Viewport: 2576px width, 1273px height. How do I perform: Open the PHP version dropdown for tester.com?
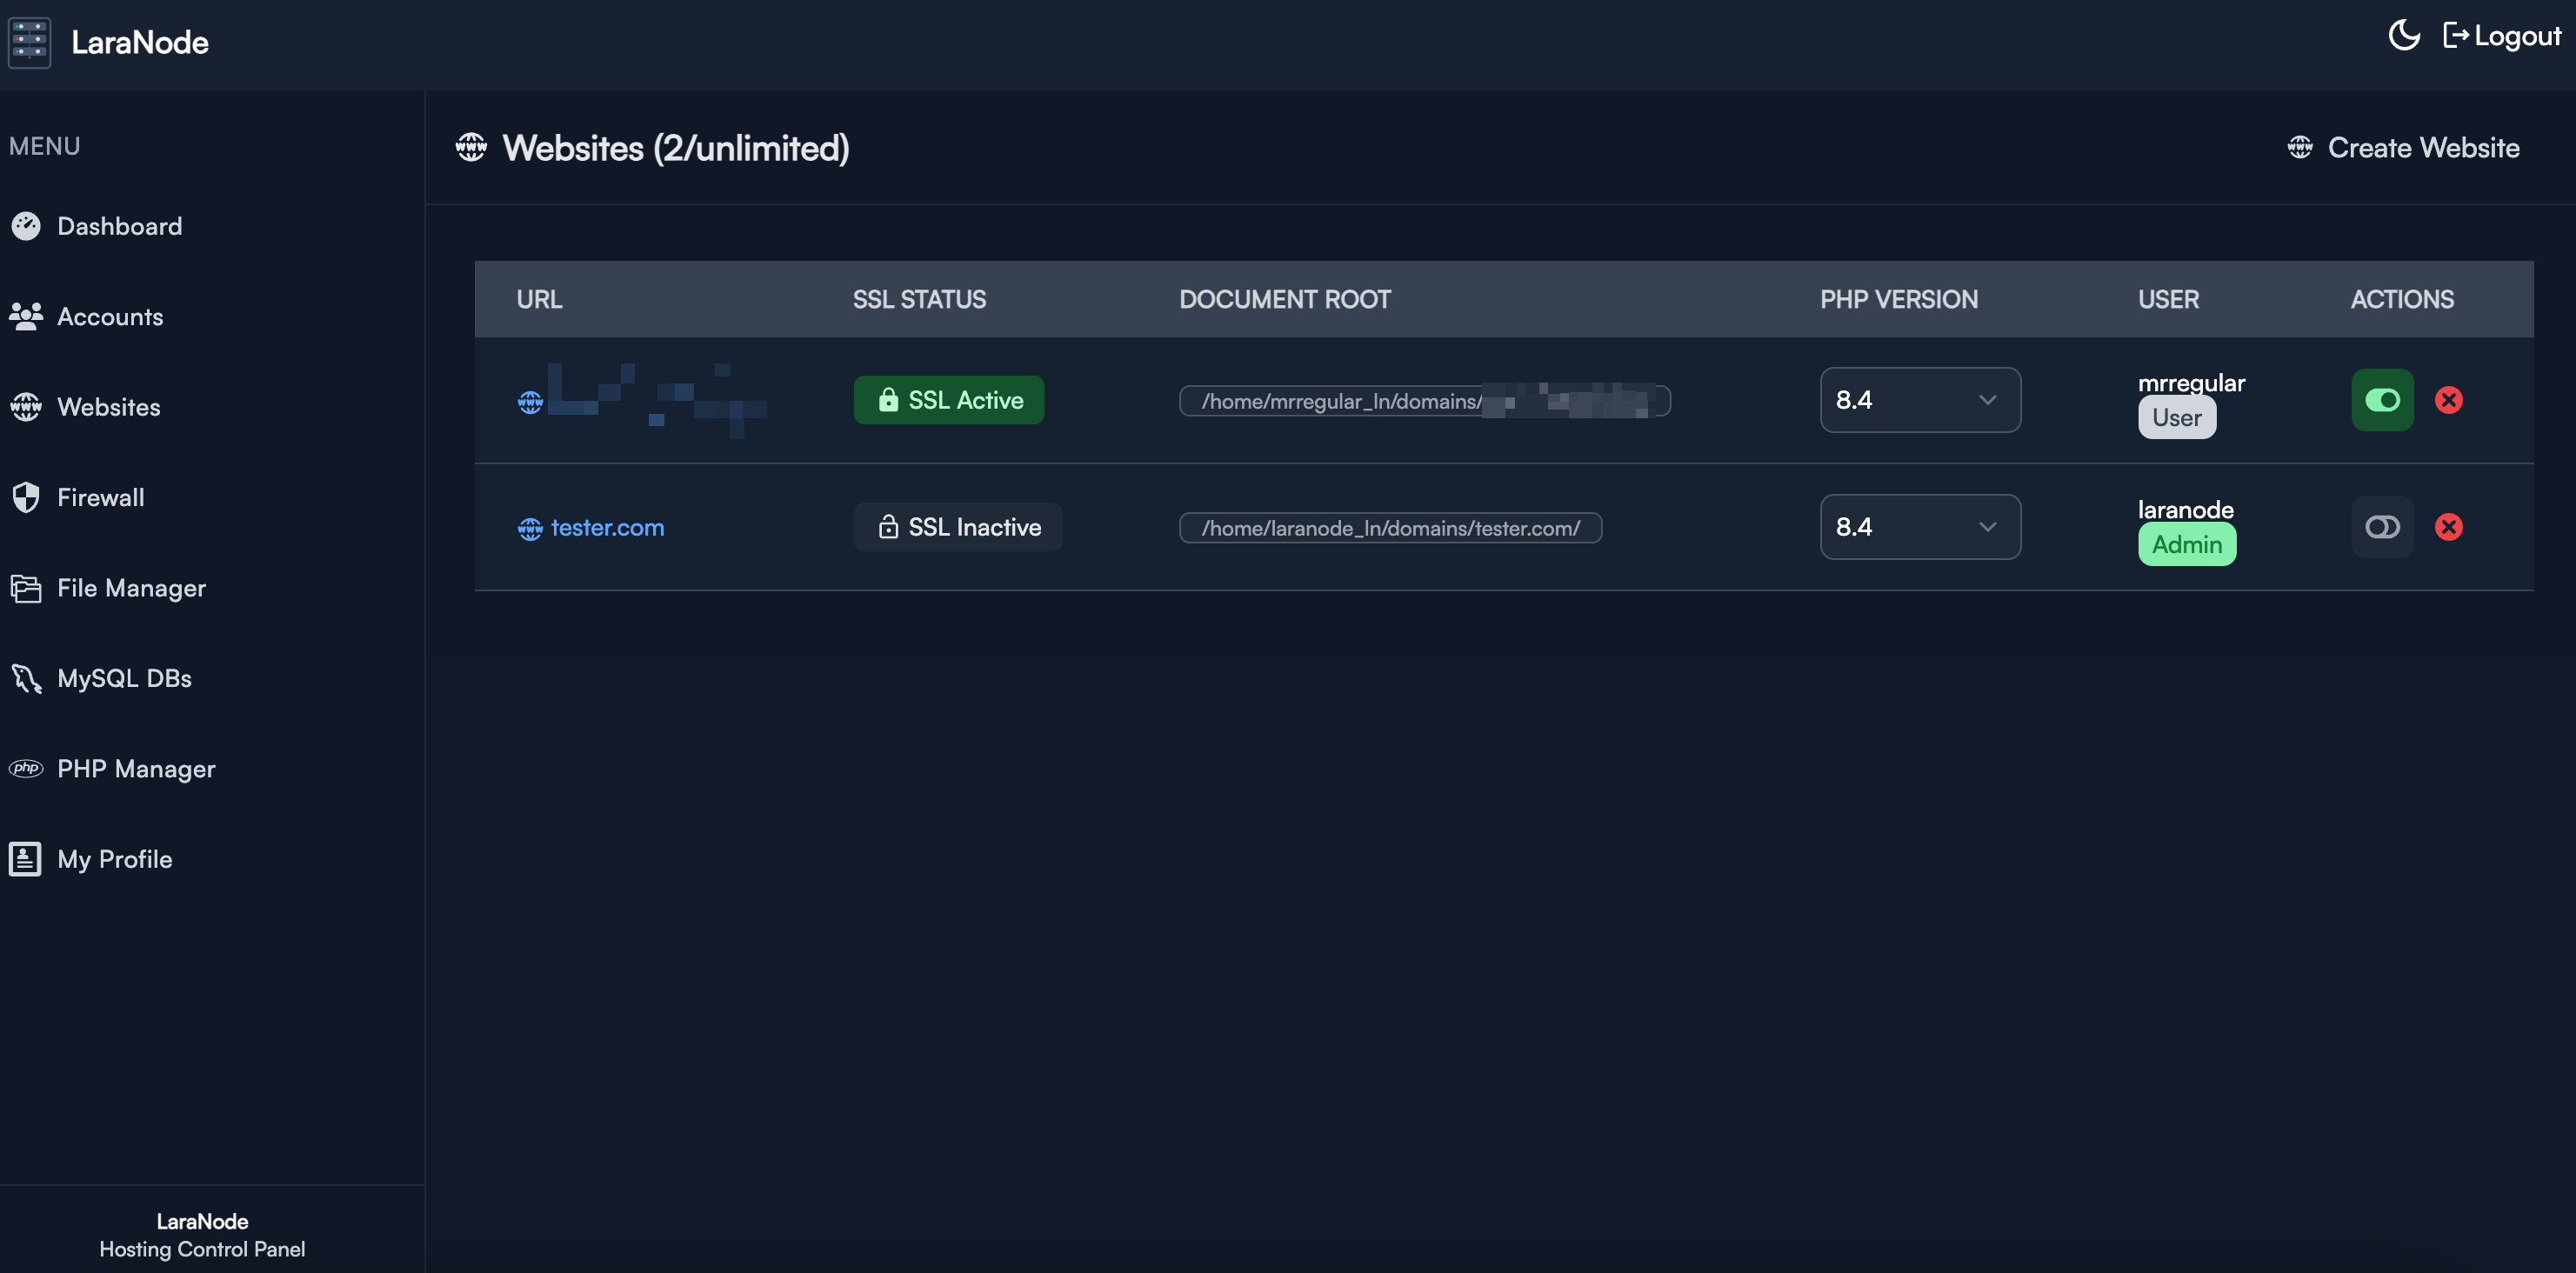click(x=1919, y=527)
